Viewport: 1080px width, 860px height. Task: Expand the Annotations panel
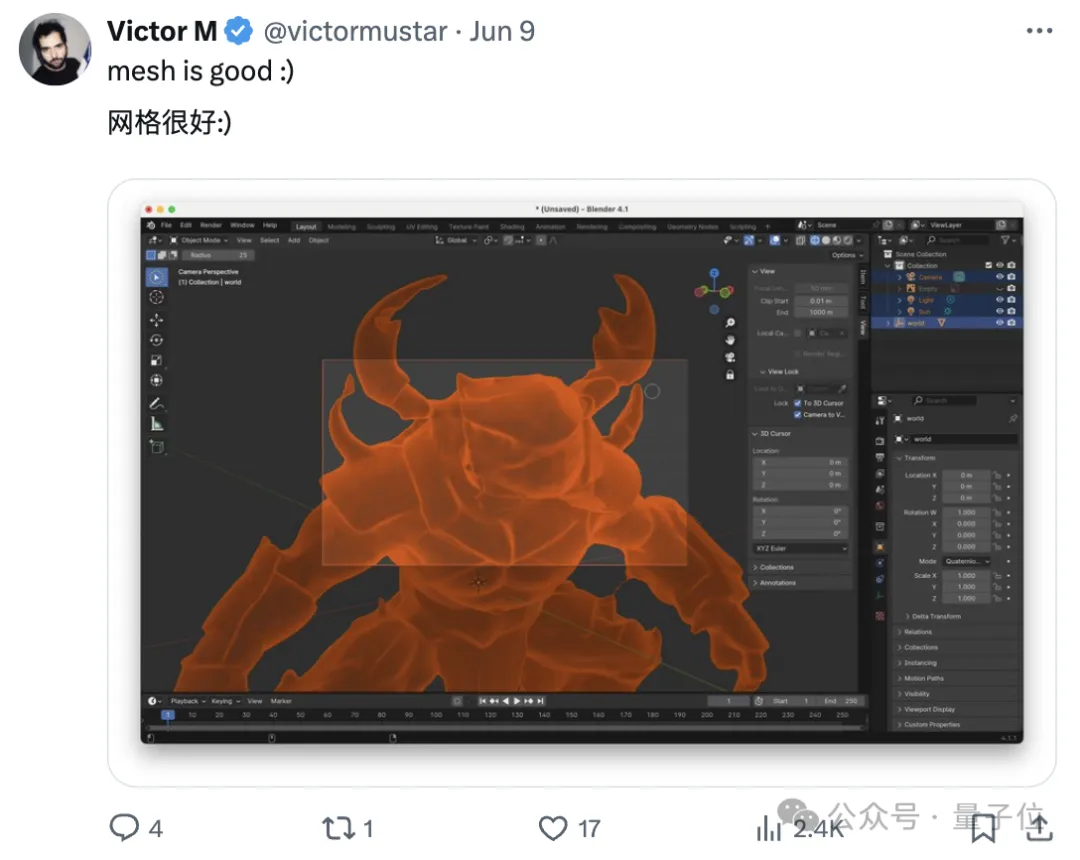click(777, 582)
